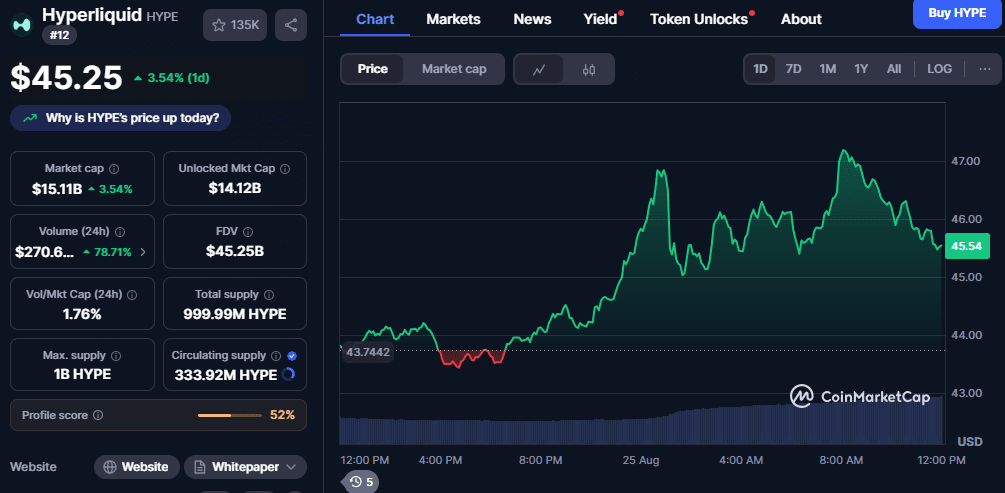Image resolution: width=1005 pixels, height=493 pixels.
Task: Open the Token Unlocks tab
Action: point(699,19)
